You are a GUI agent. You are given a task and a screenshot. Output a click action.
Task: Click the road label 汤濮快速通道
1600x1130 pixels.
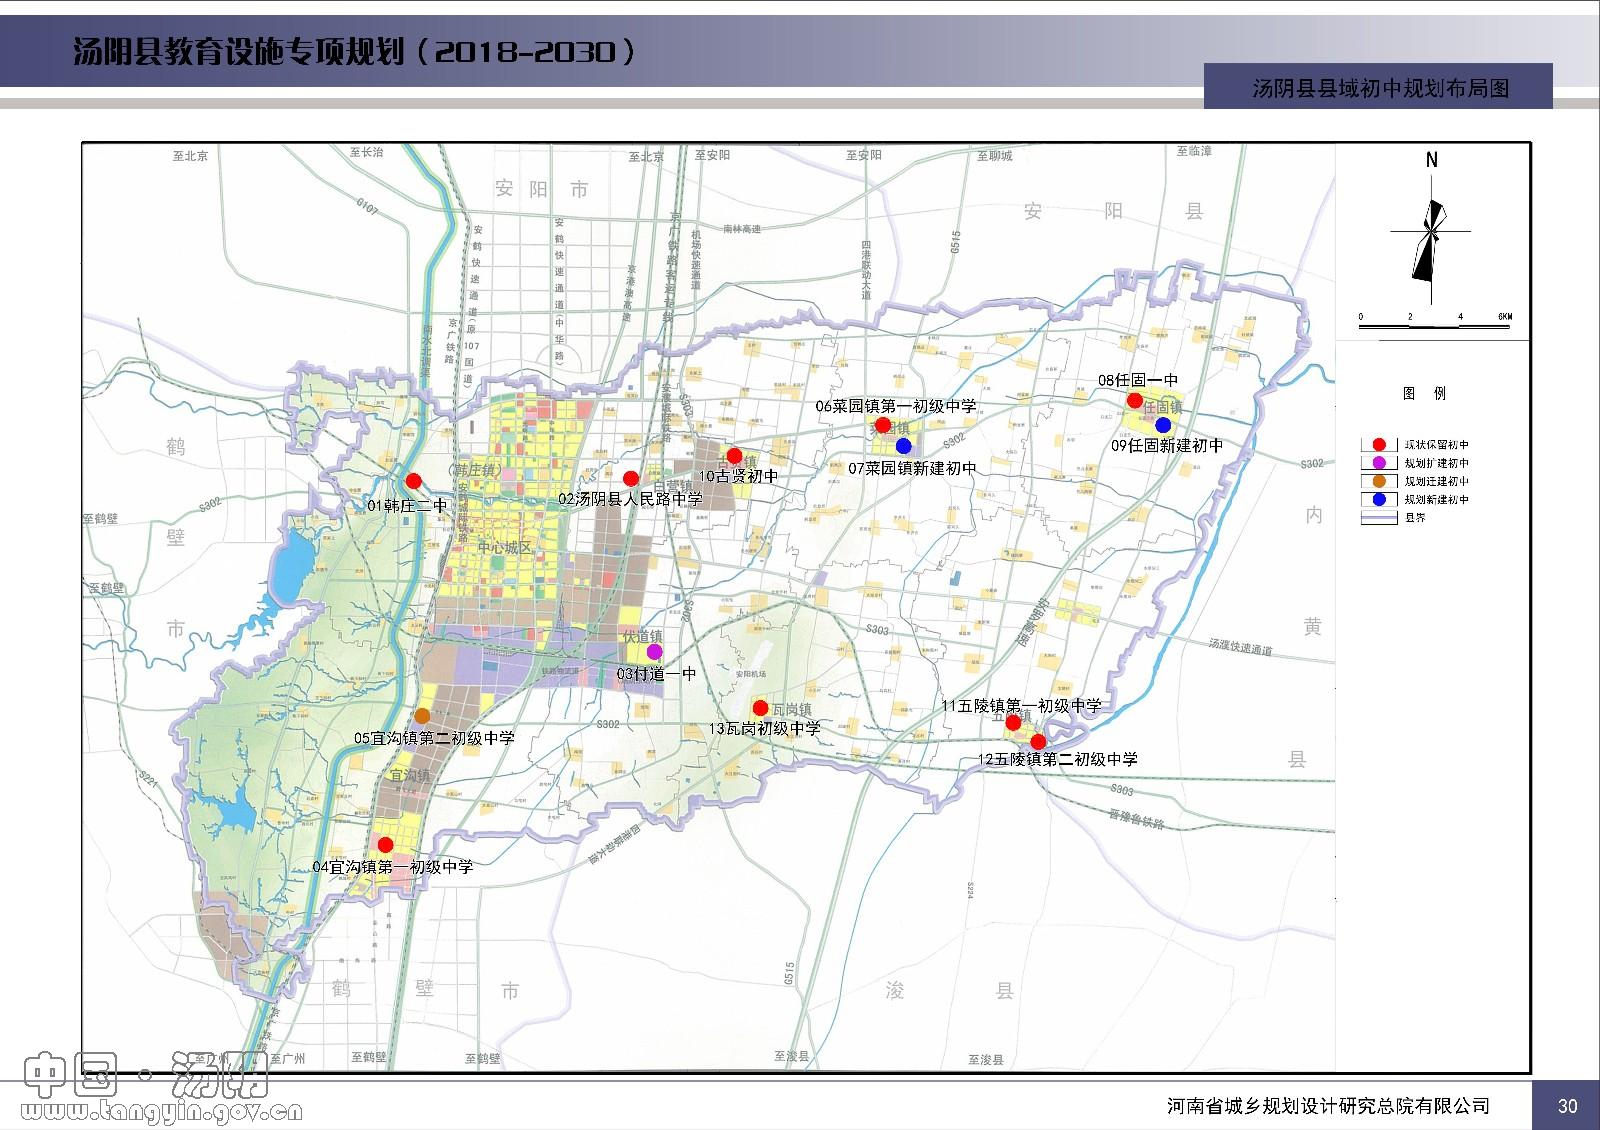(x=1239, y=648)
